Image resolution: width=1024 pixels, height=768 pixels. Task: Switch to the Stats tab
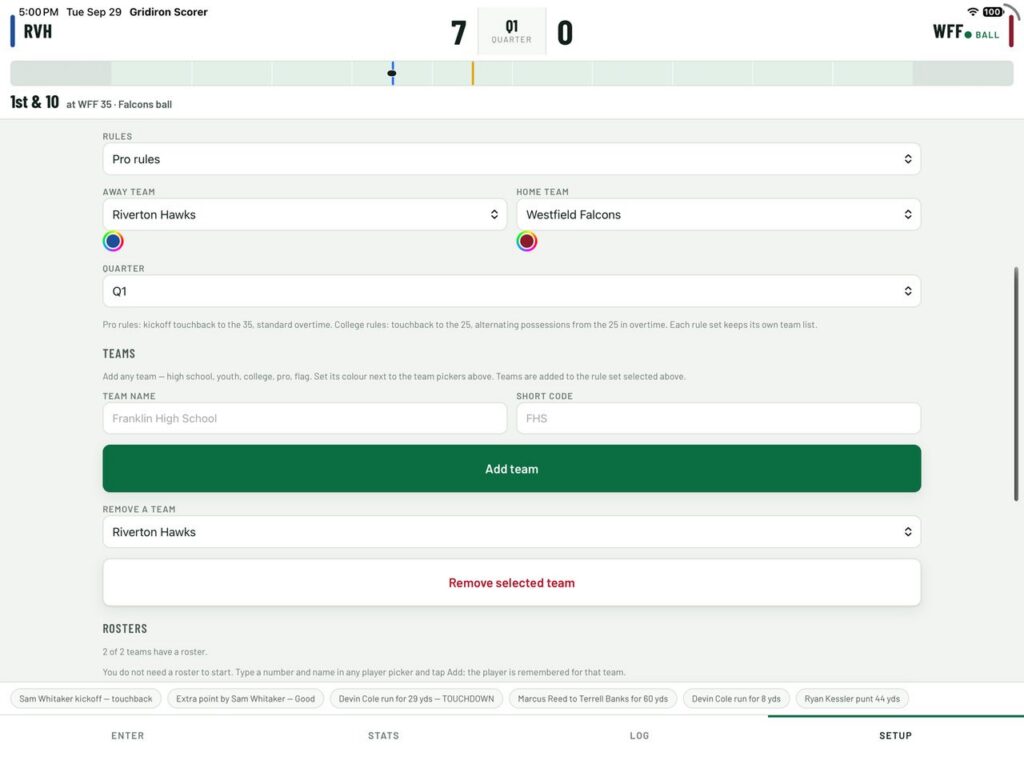[x=383, y=735]
